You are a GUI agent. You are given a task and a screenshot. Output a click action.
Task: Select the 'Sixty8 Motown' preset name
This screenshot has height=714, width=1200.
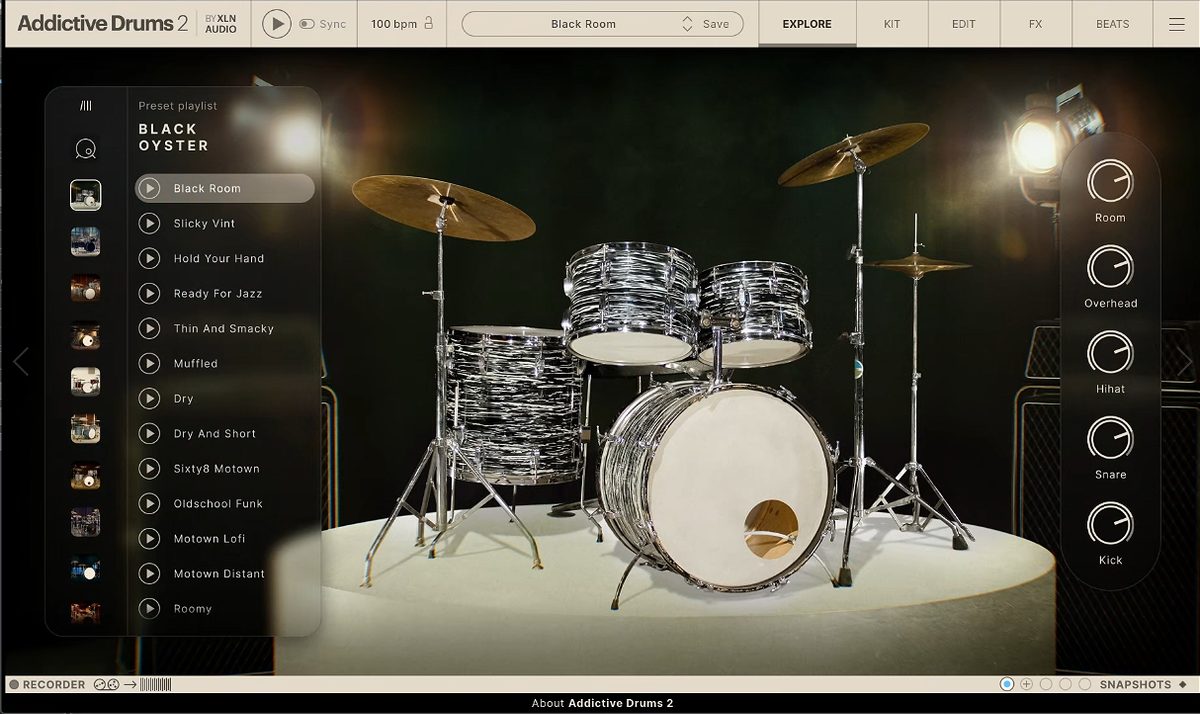tap(217, 469)
